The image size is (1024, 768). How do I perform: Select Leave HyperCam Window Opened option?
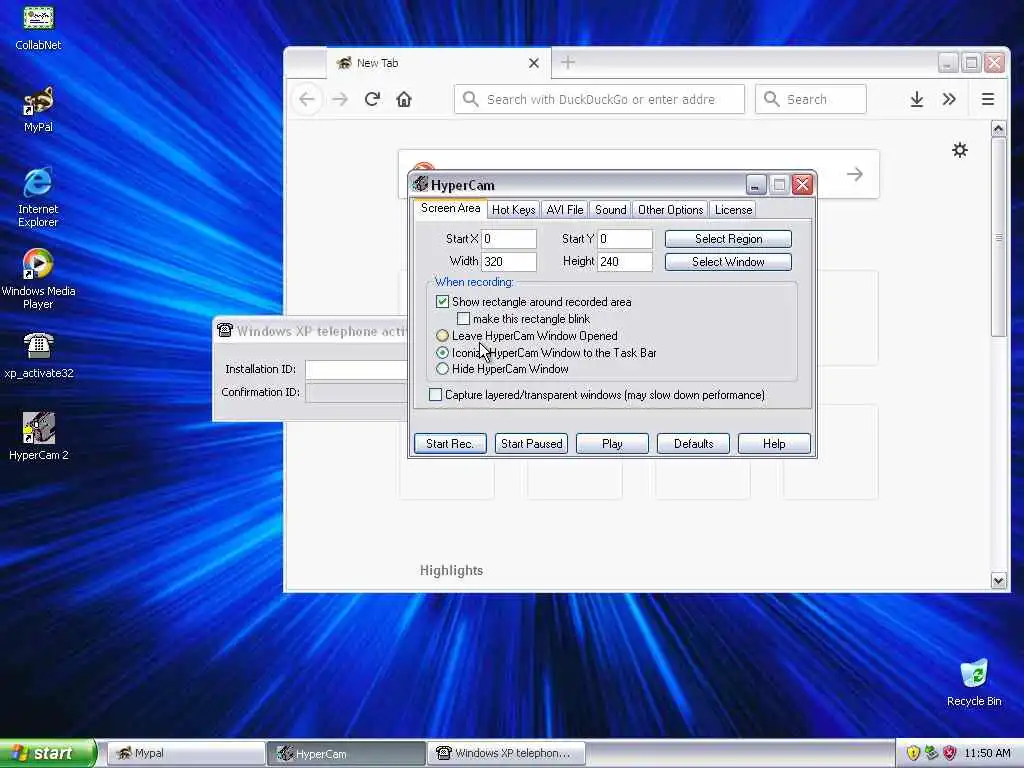(442, 336)
